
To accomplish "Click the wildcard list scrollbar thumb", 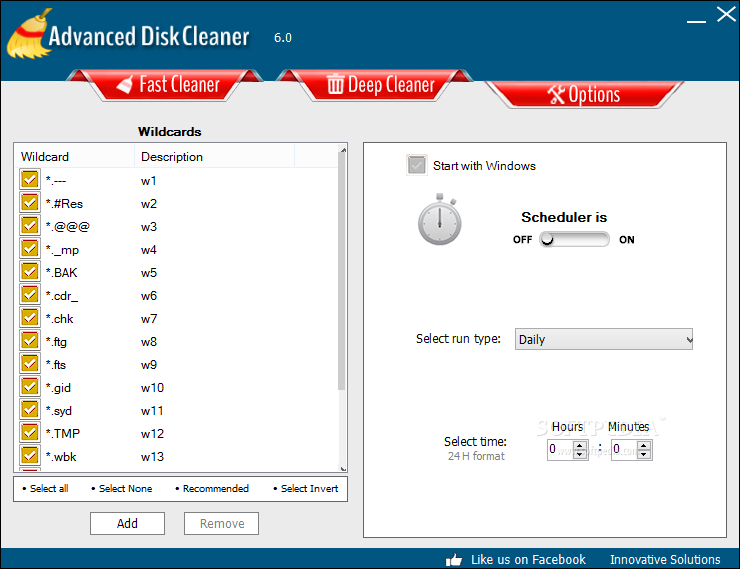I will click(342, 271).
